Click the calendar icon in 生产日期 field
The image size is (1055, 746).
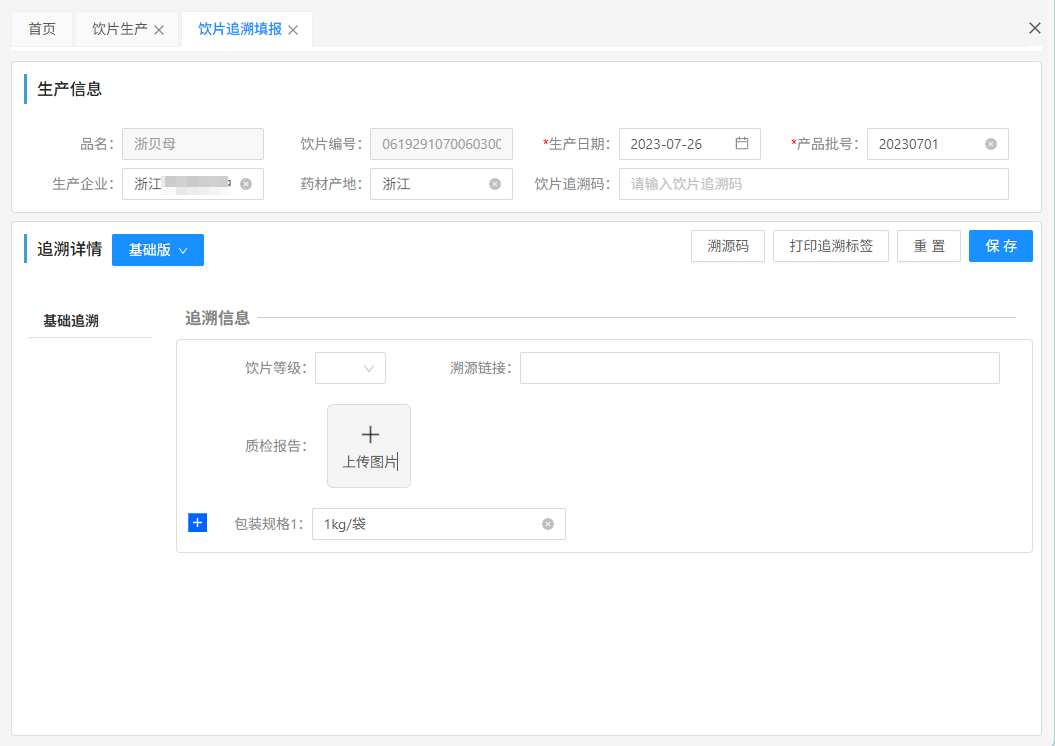tap(742, 144)
